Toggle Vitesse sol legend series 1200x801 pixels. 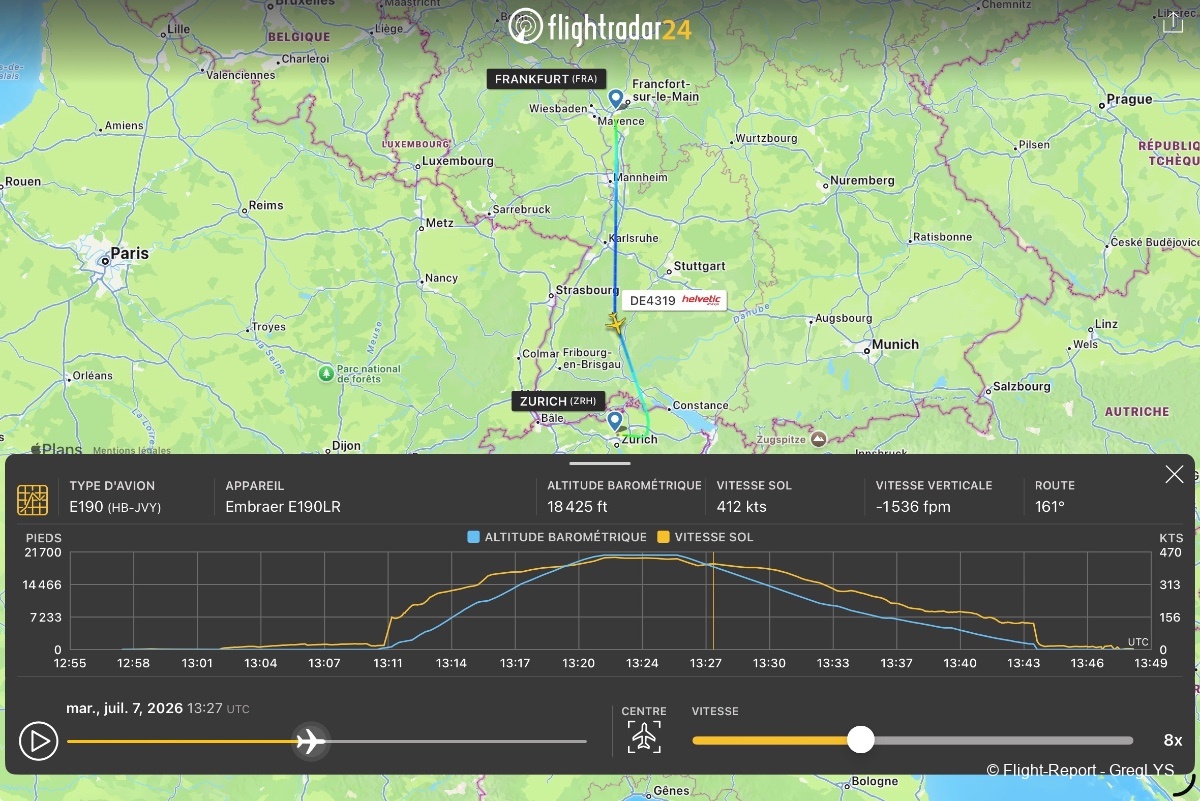click(705, 537)
